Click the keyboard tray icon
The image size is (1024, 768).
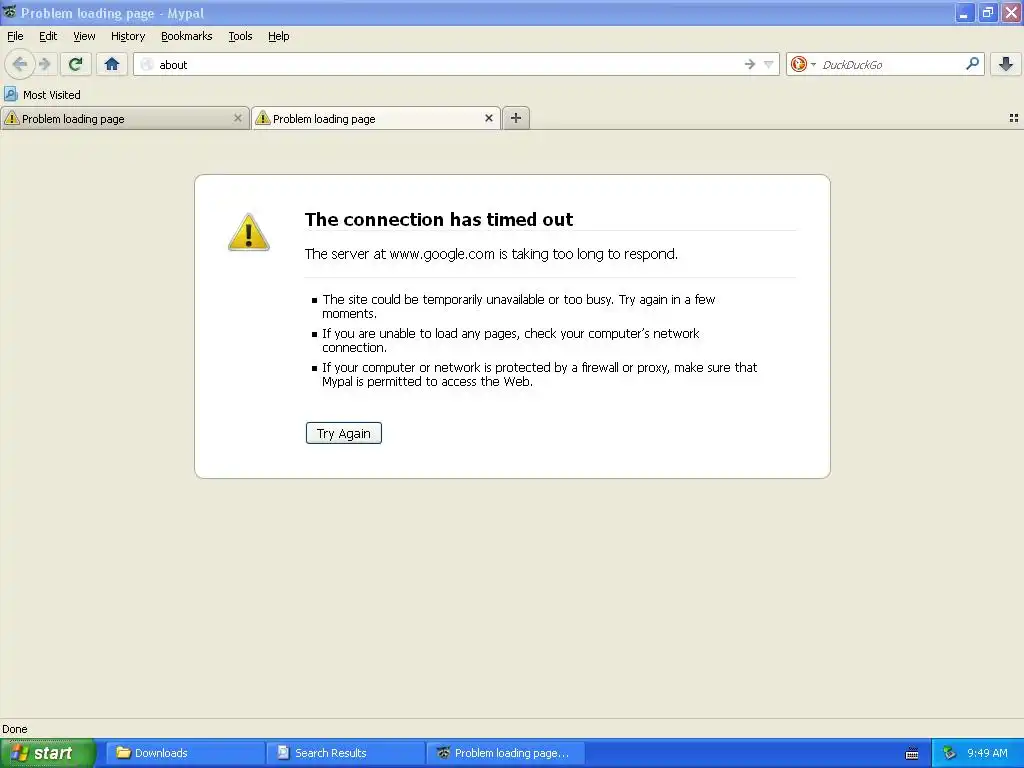(912, 754)
